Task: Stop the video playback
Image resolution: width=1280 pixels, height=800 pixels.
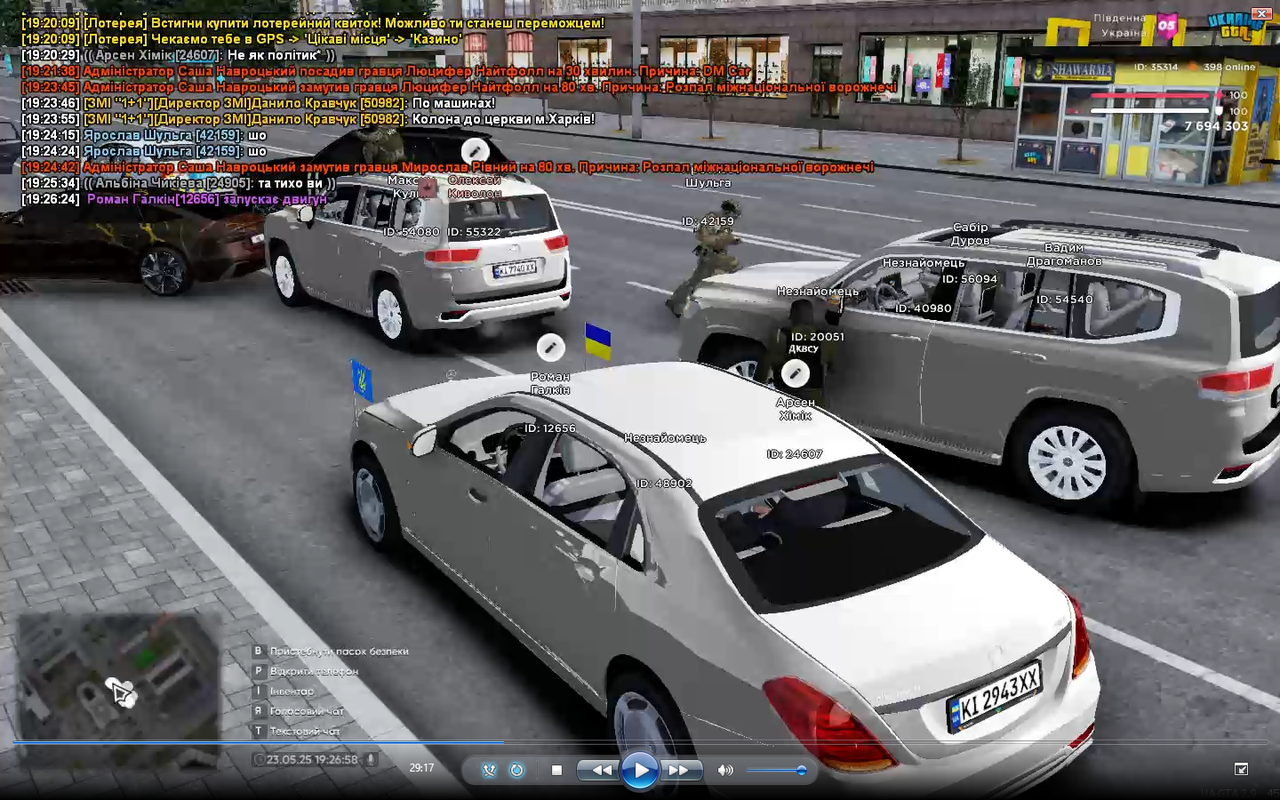Action: [x=557, y=770]
